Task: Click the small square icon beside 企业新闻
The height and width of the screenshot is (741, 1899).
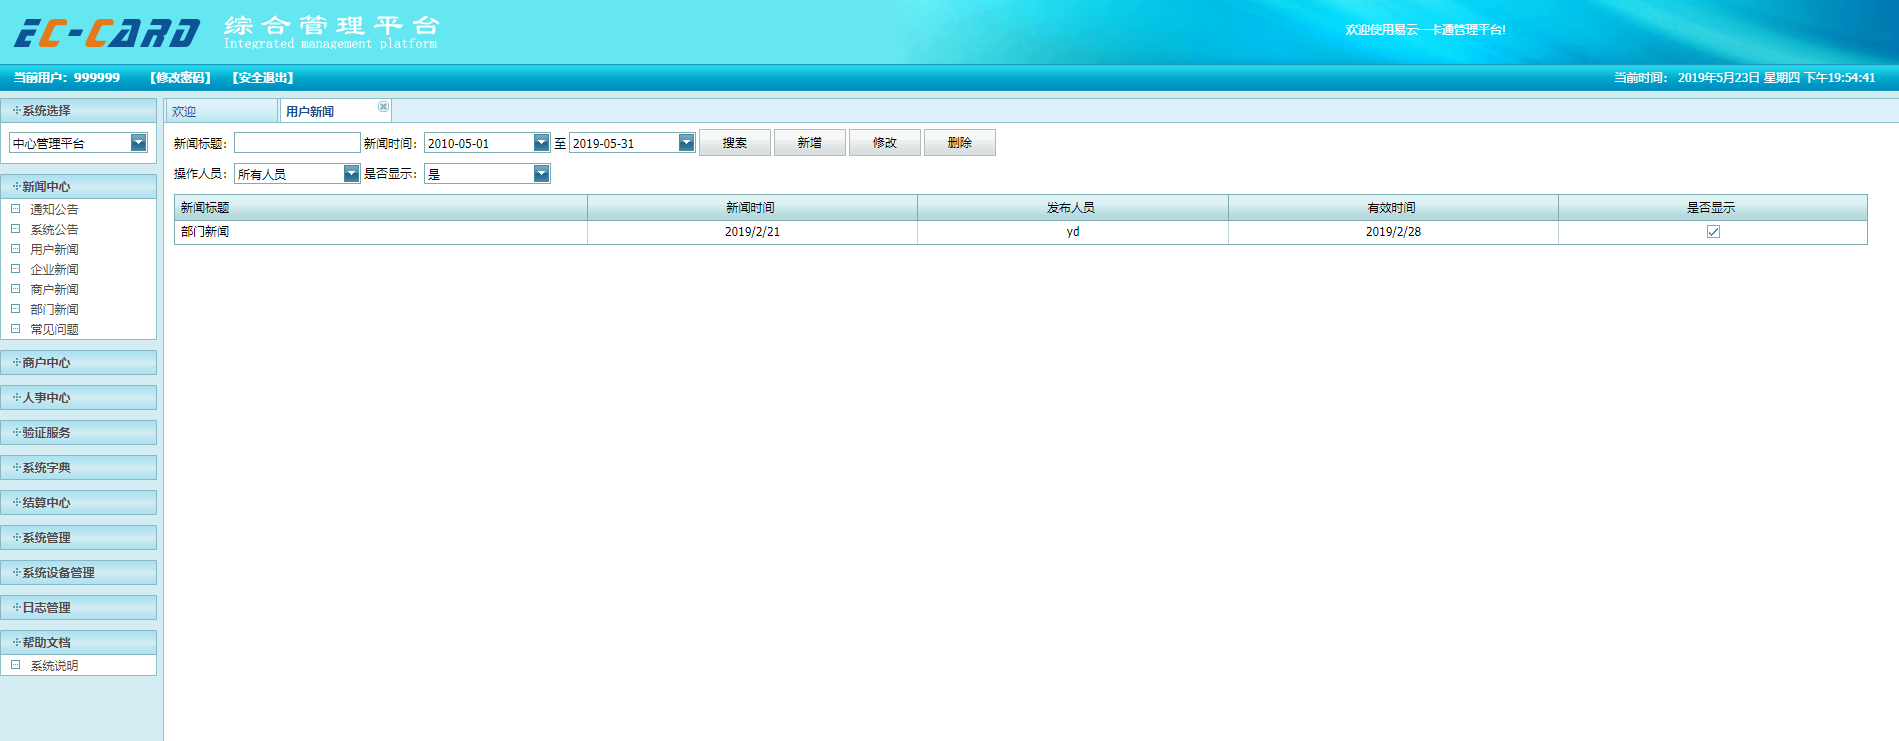Action: (15, 269)
